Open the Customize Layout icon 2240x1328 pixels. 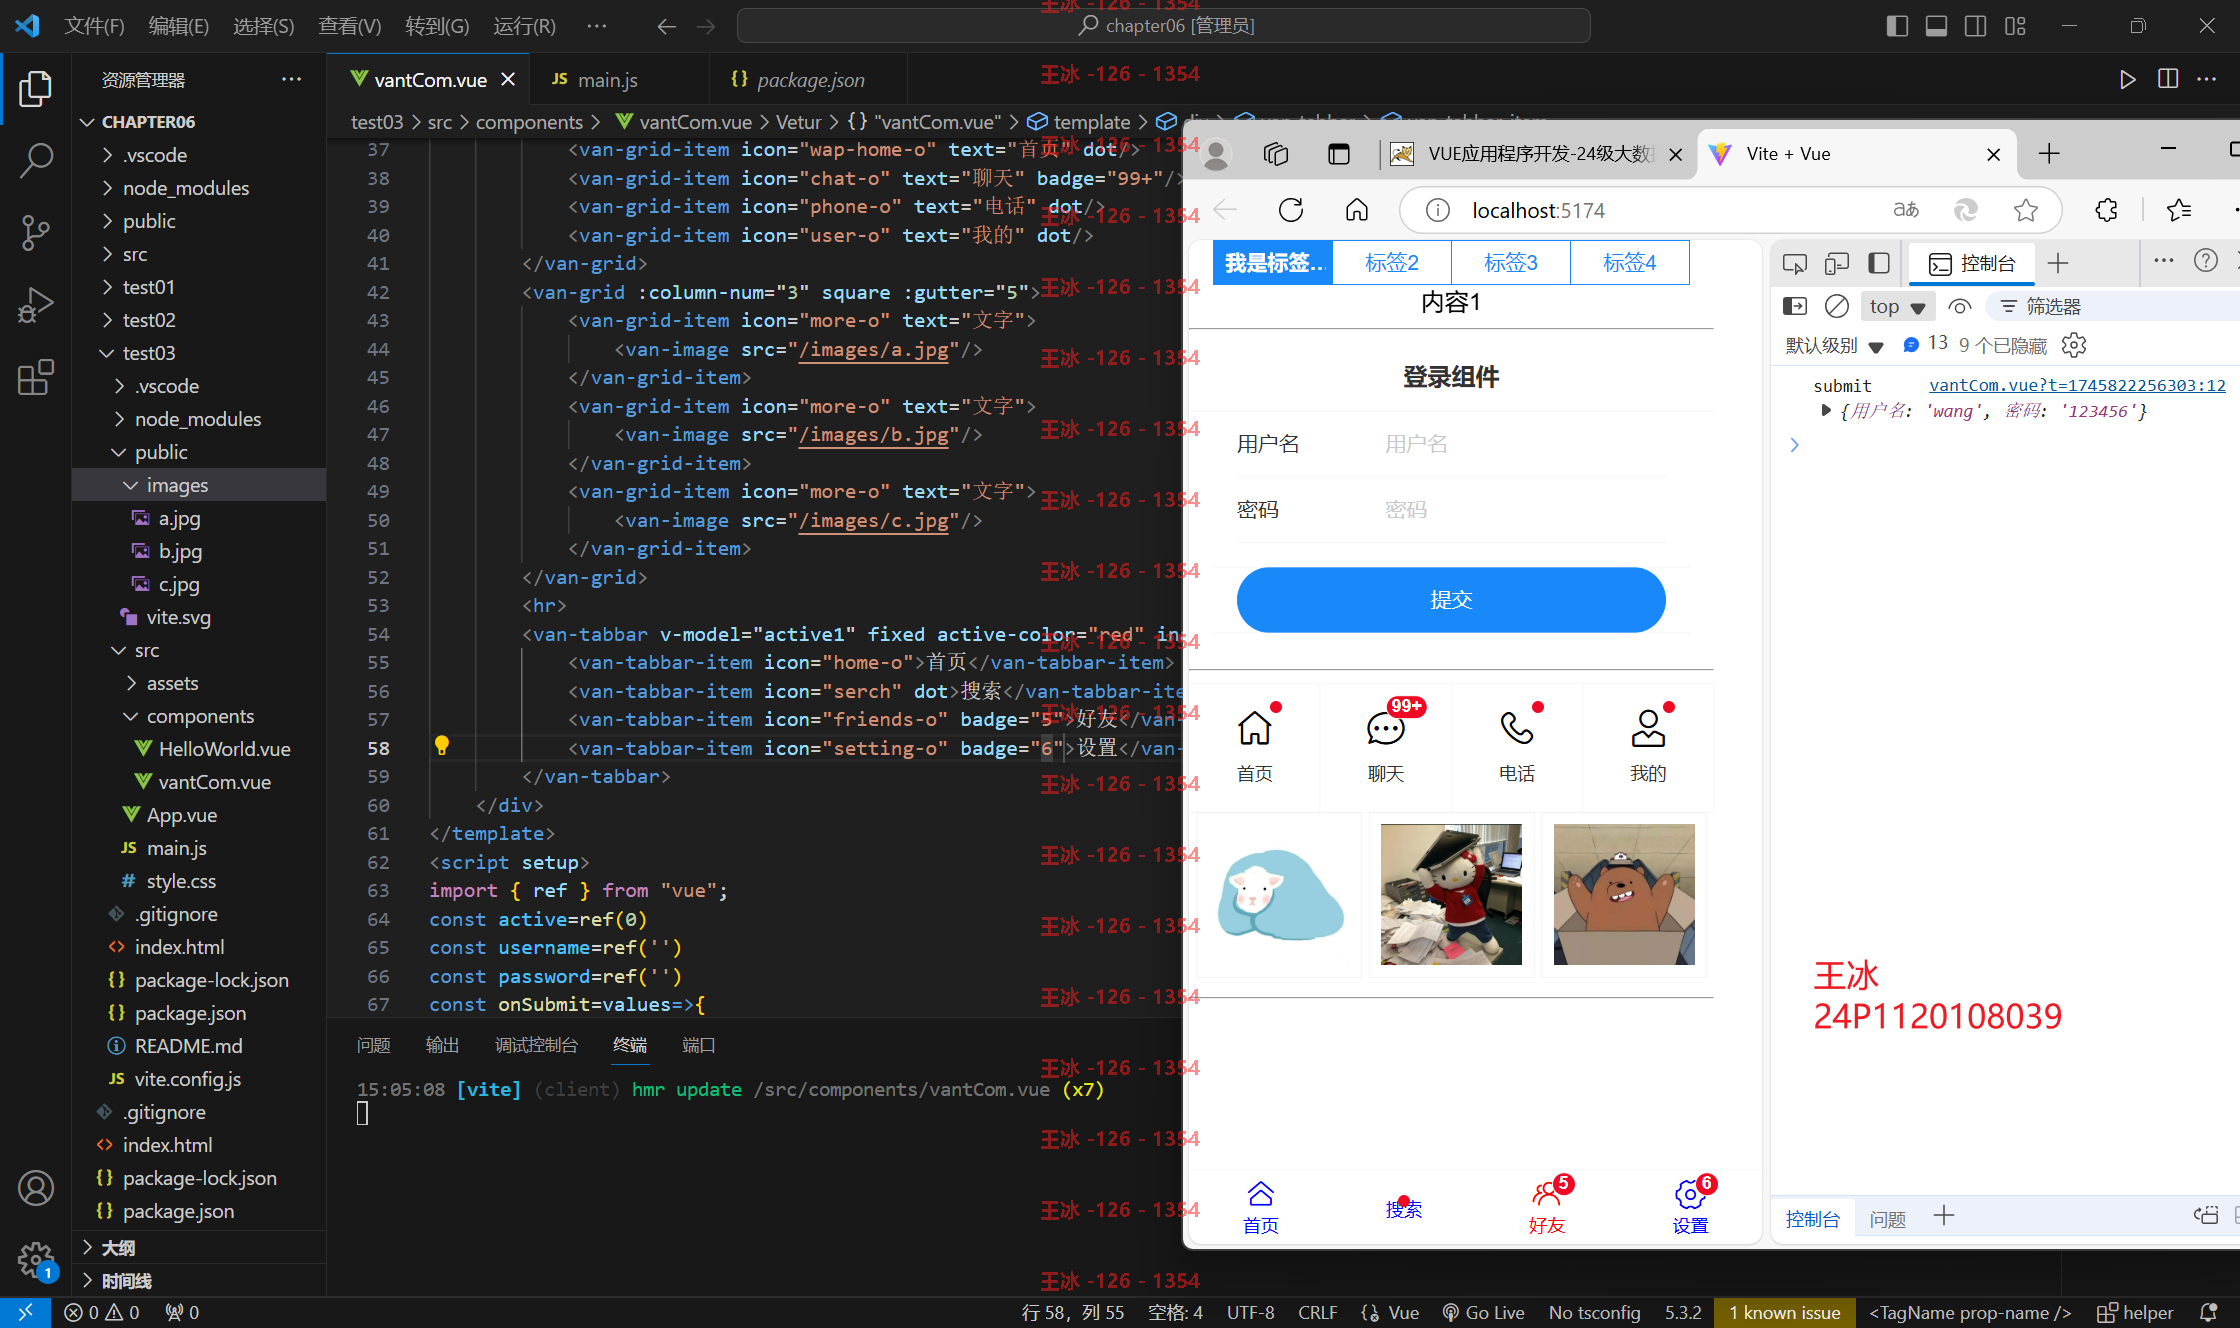click(2015, 26)
